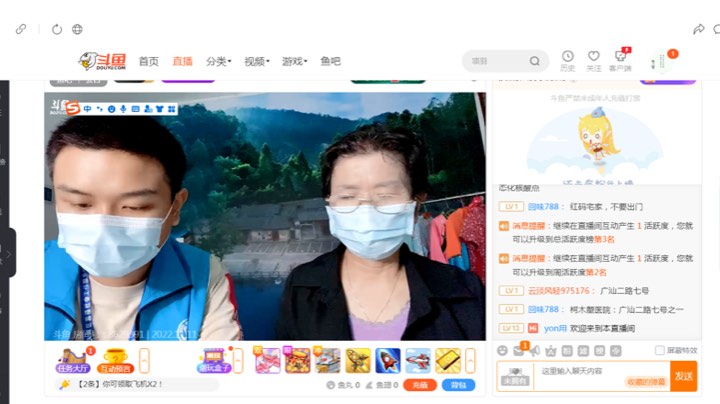Click the chat crown noble icon
Screen dimensions: 720x404
[x=551, y=351]
